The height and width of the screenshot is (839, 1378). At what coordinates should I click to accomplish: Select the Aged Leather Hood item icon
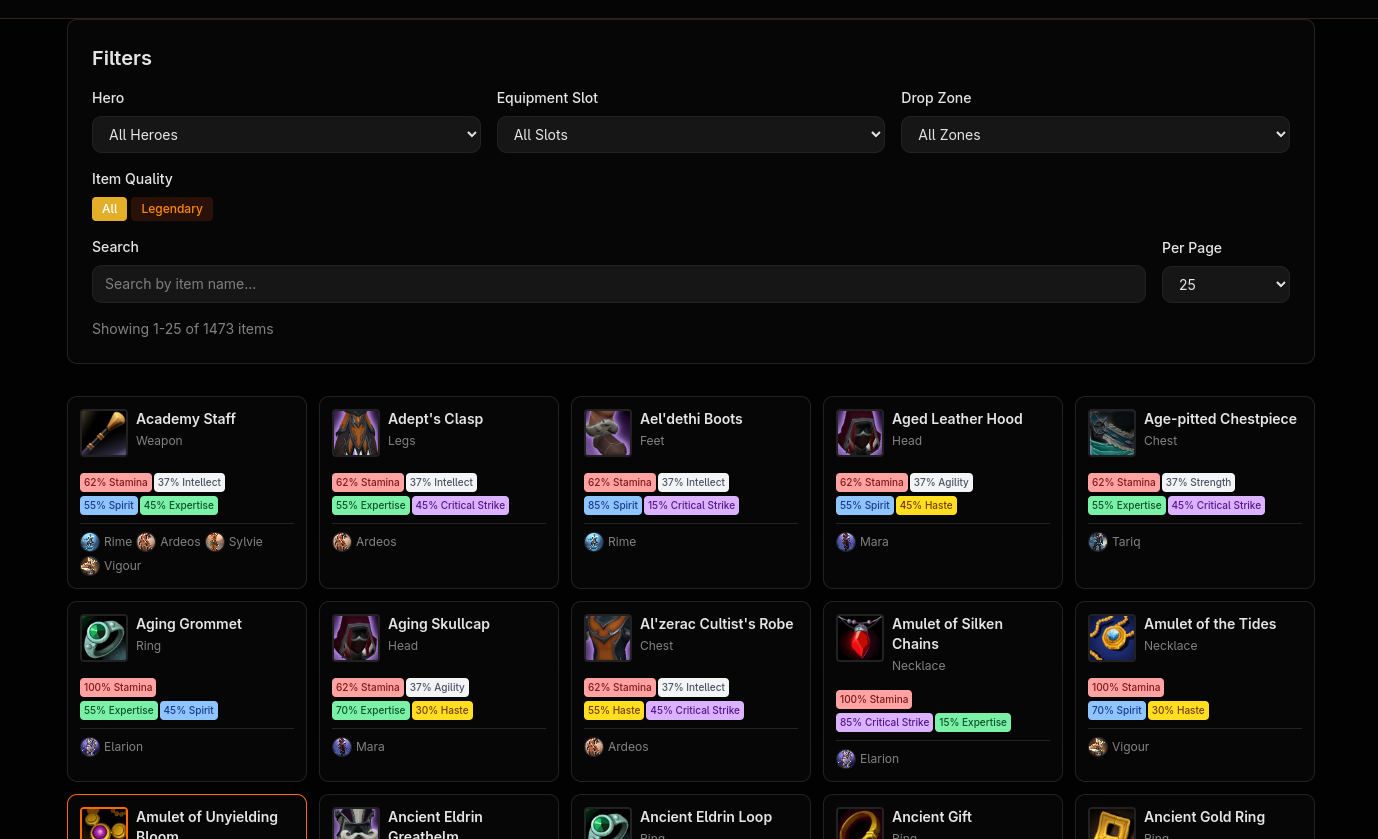[860, 432]
